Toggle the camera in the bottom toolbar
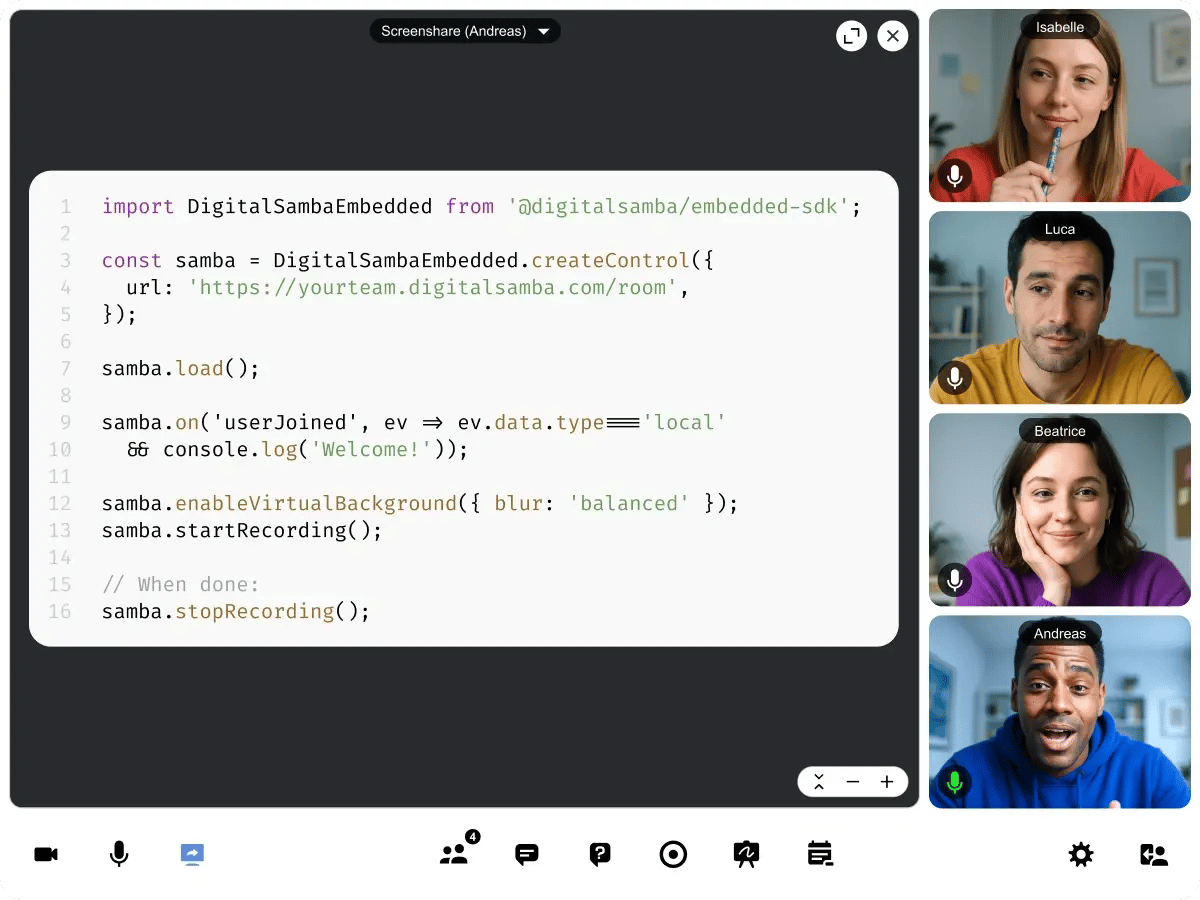Screen dimensions: 1200x900 click(46, 854)
